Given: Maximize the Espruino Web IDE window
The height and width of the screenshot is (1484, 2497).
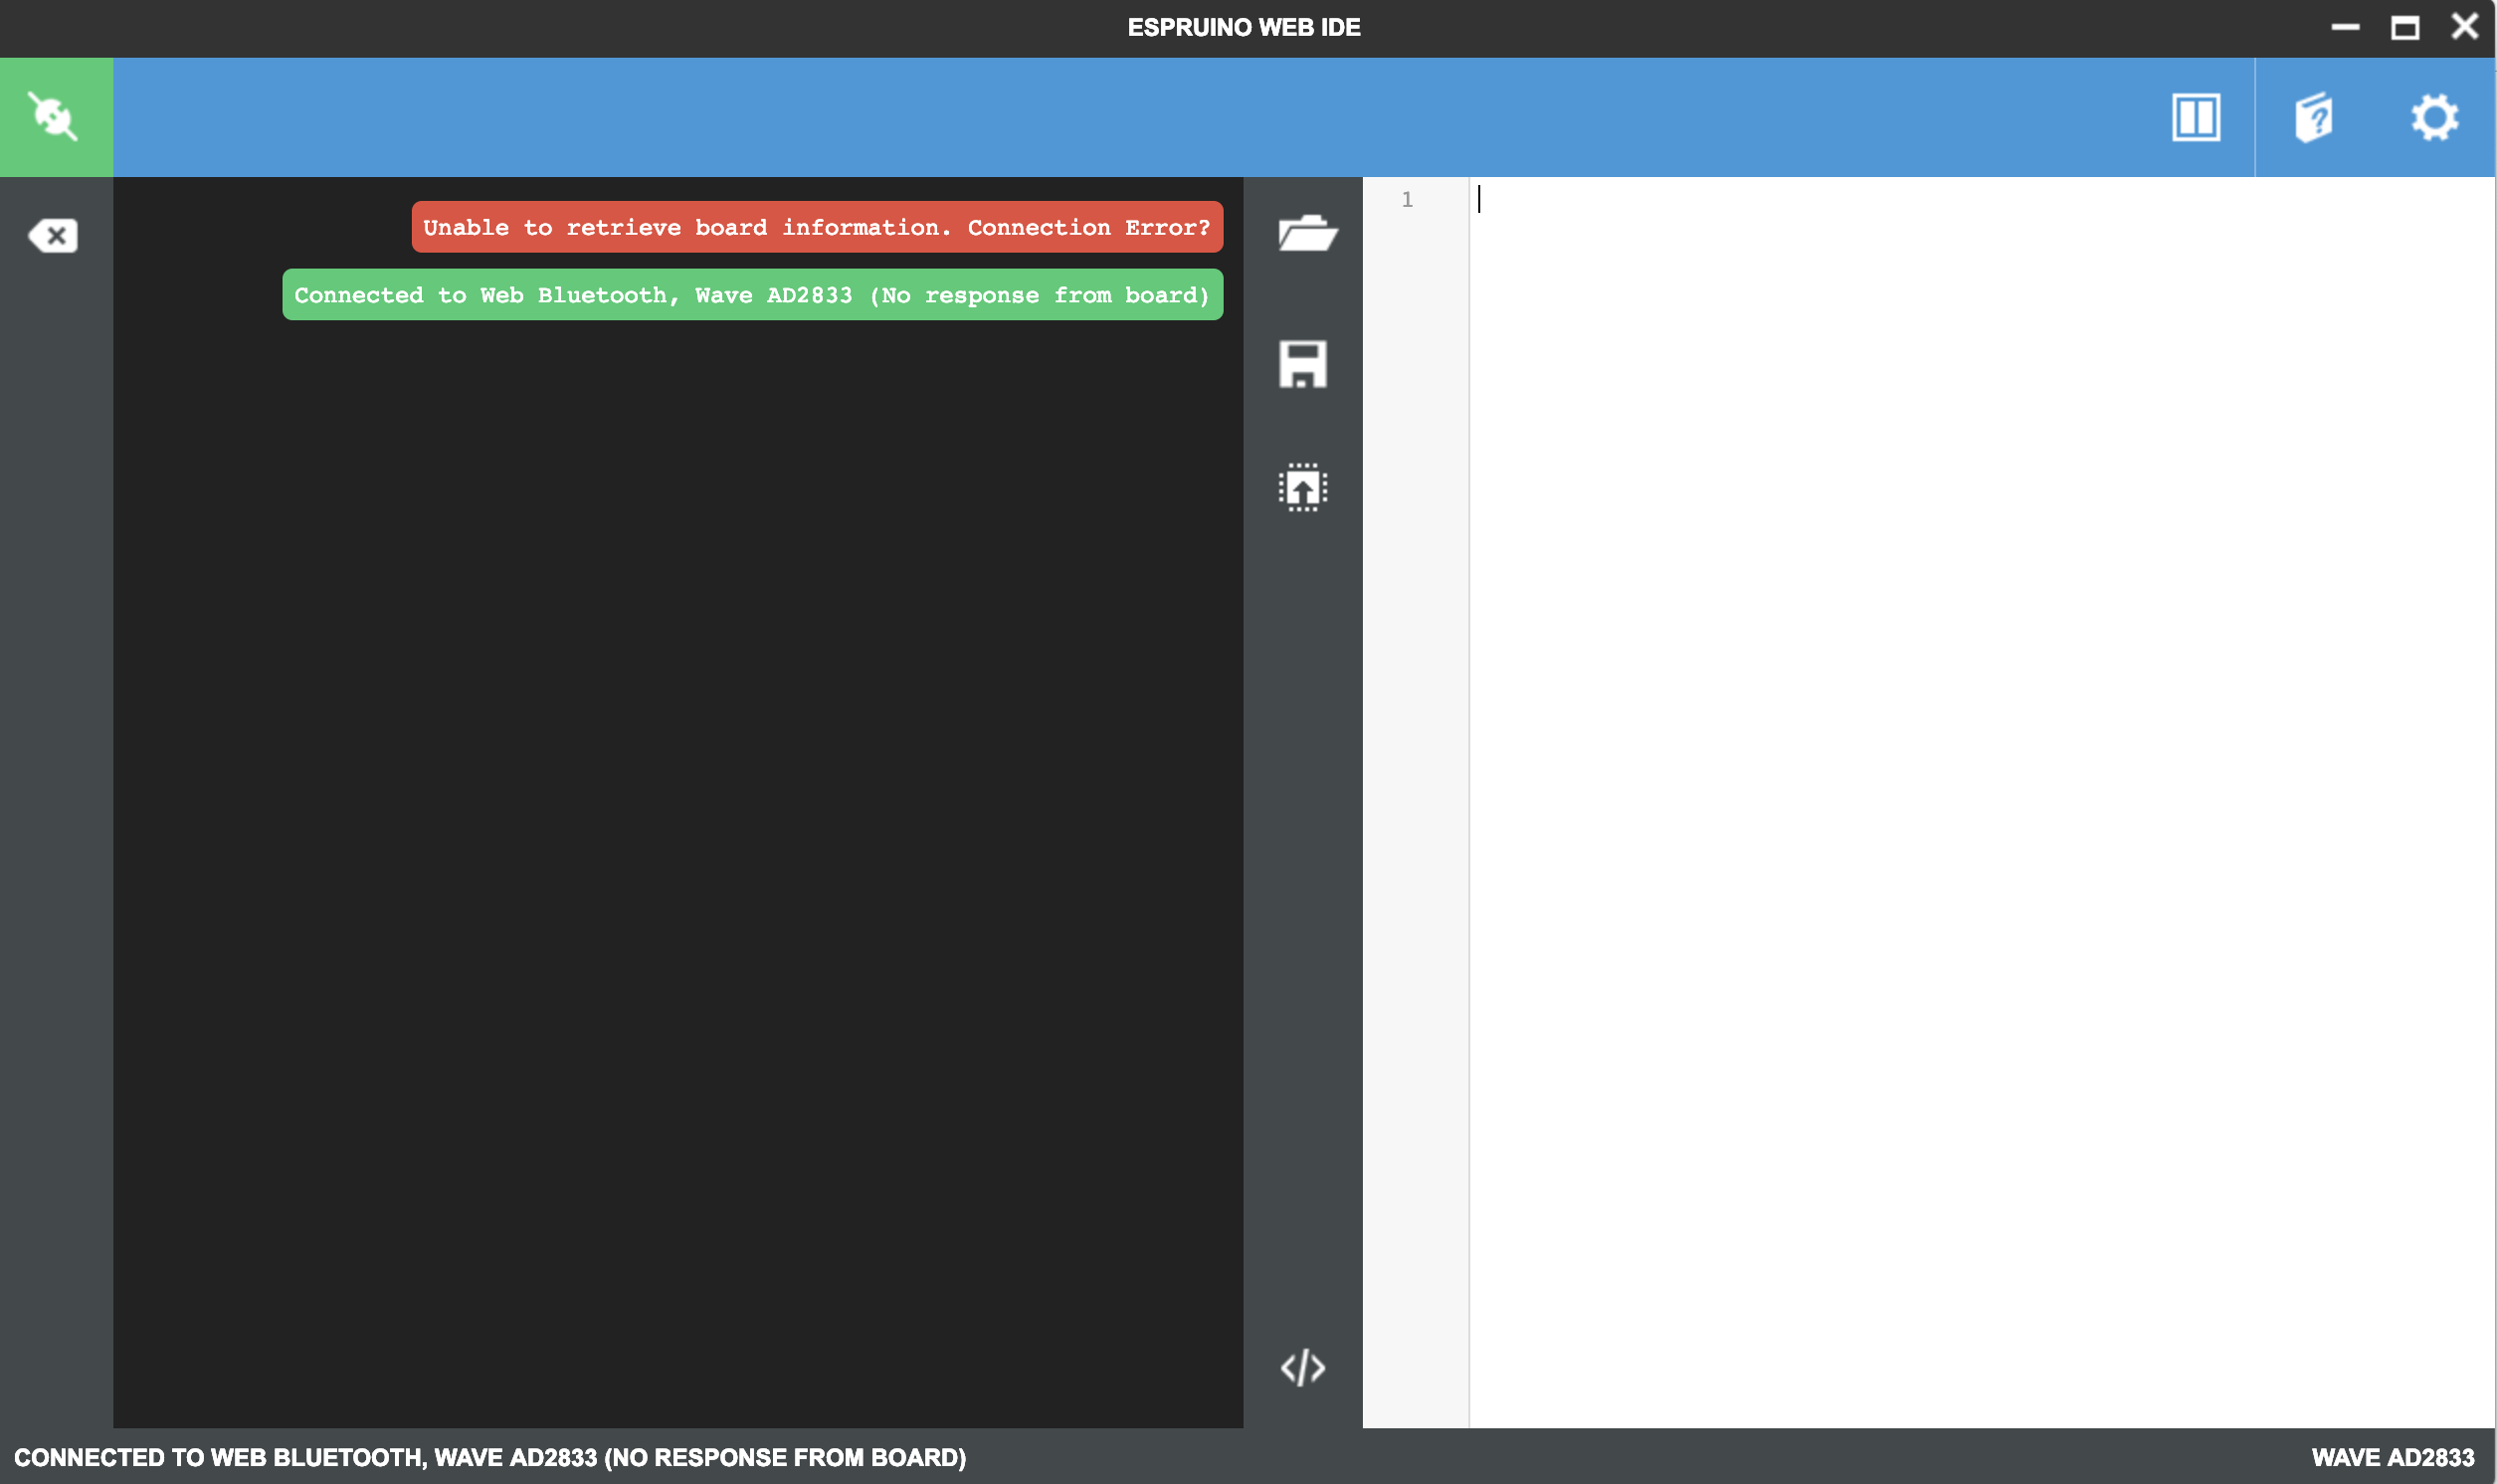Looking at the screenshot, I should (x=2404, y=27).
